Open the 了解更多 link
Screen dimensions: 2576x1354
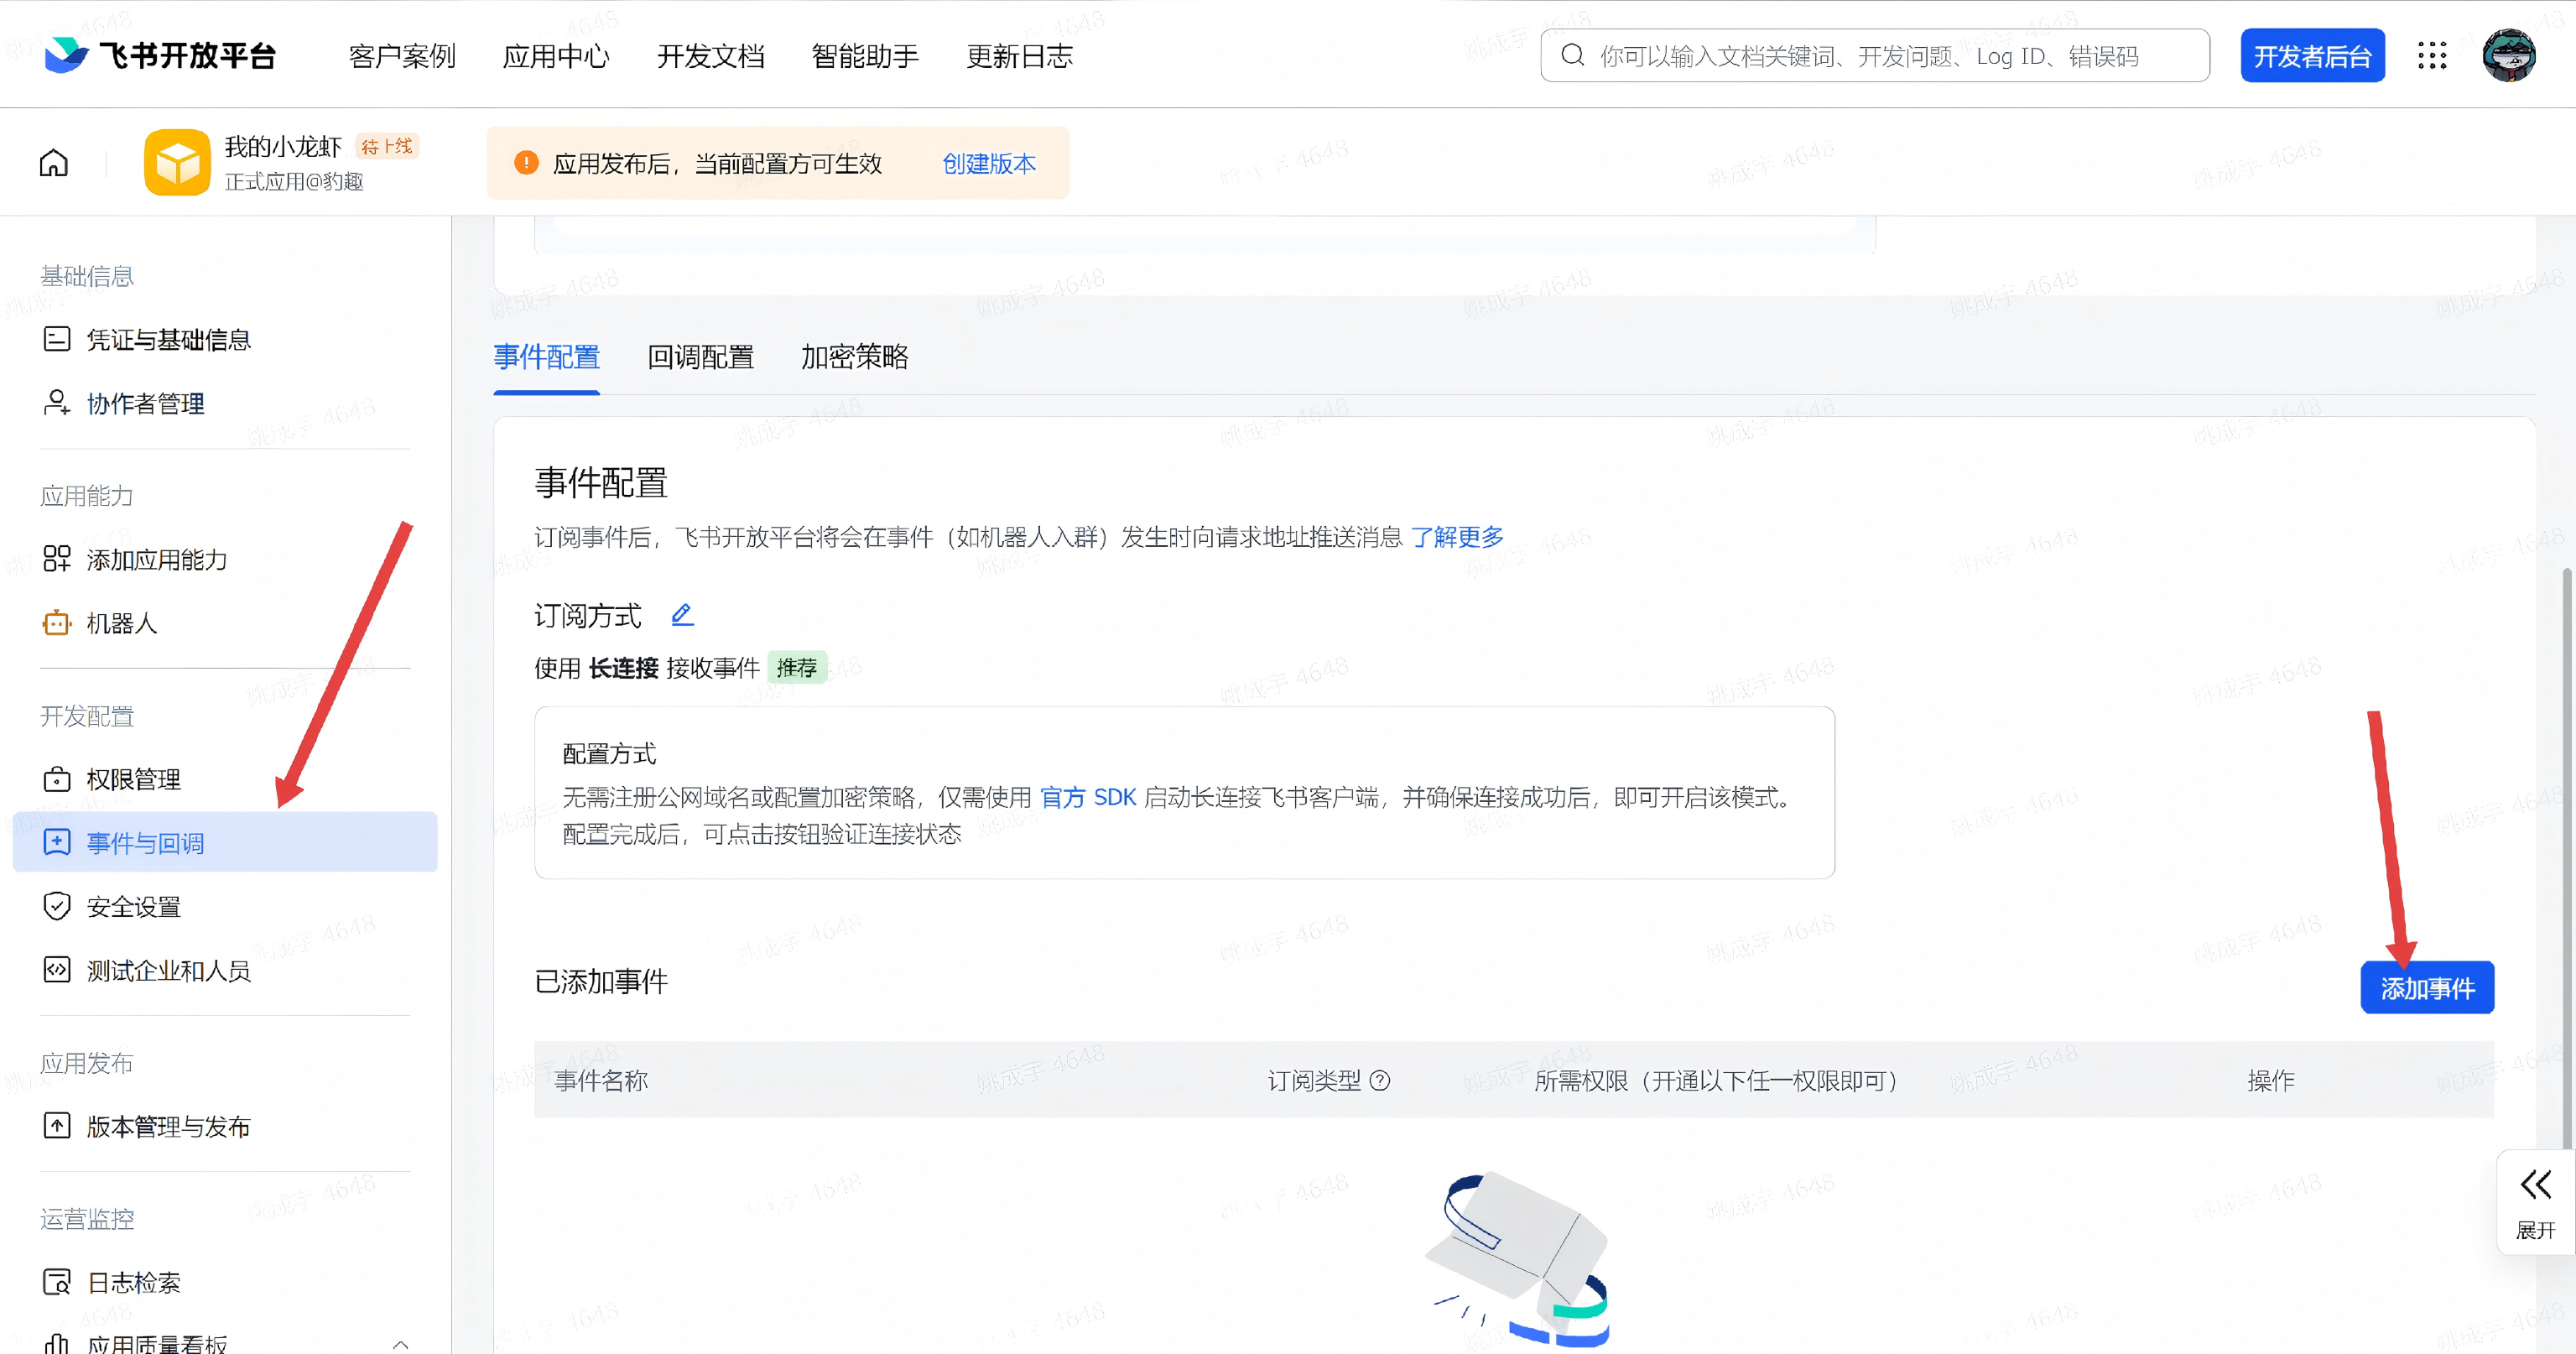tap(1457, 537)
